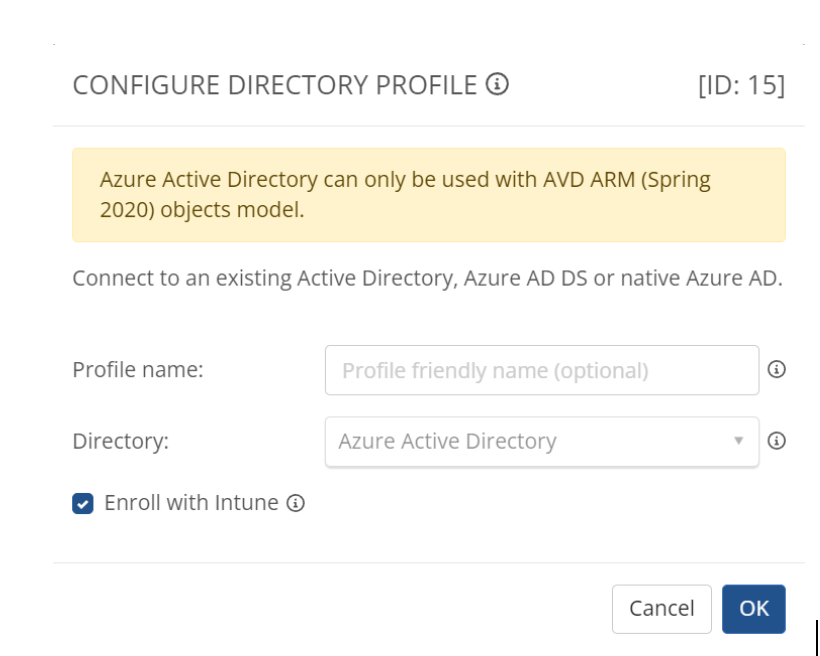Click the Configure Directory Profile heading text
The image size is (820, 656).
pos(275,86)
